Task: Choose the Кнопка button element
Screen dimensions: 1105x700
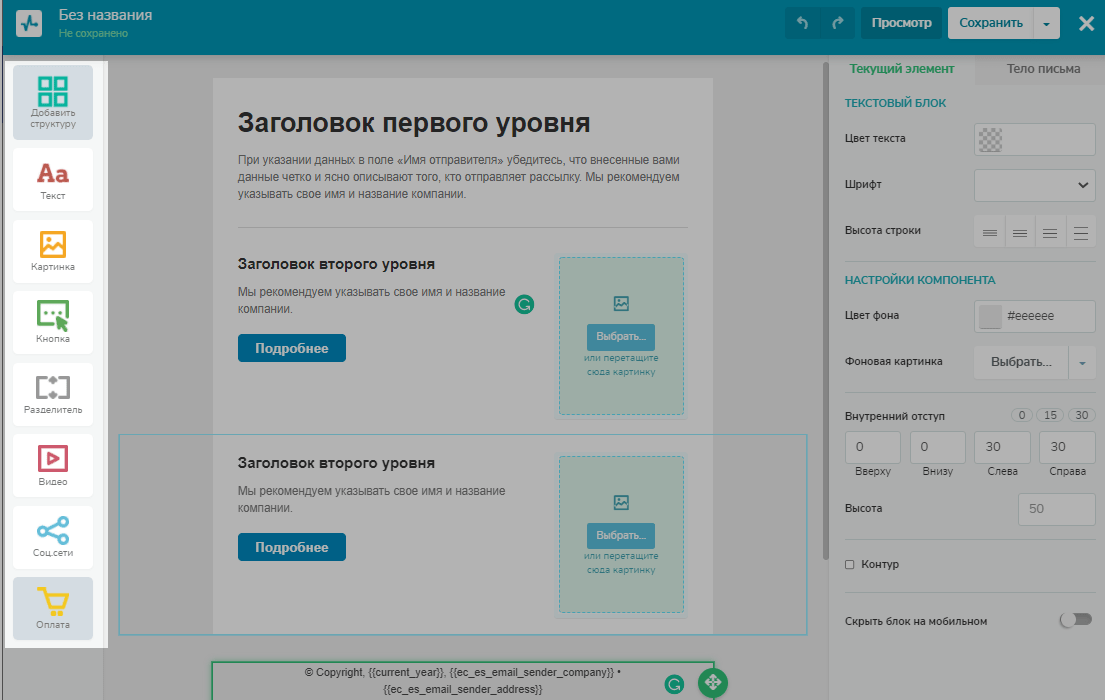Action: click(x=53, y=322)
